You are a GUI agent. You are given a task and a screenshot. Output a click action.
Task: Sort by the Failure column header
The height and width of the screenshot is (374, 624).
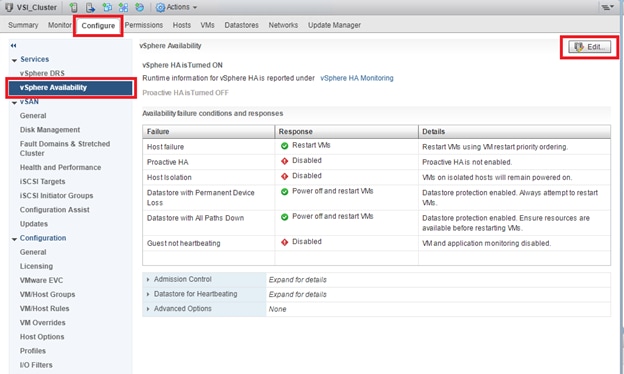(209, 132)
